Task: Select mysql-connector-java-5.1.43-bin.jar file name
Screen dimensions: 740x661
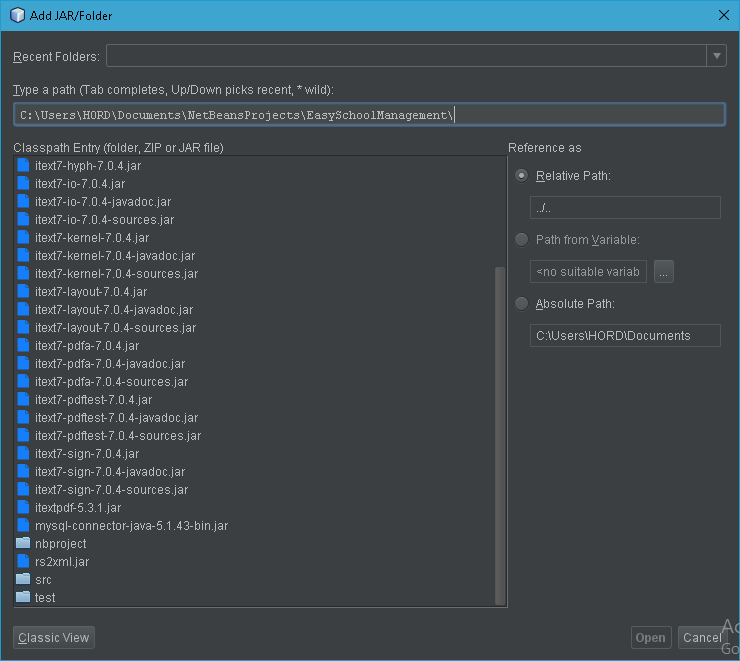Action: pos(131,526)
